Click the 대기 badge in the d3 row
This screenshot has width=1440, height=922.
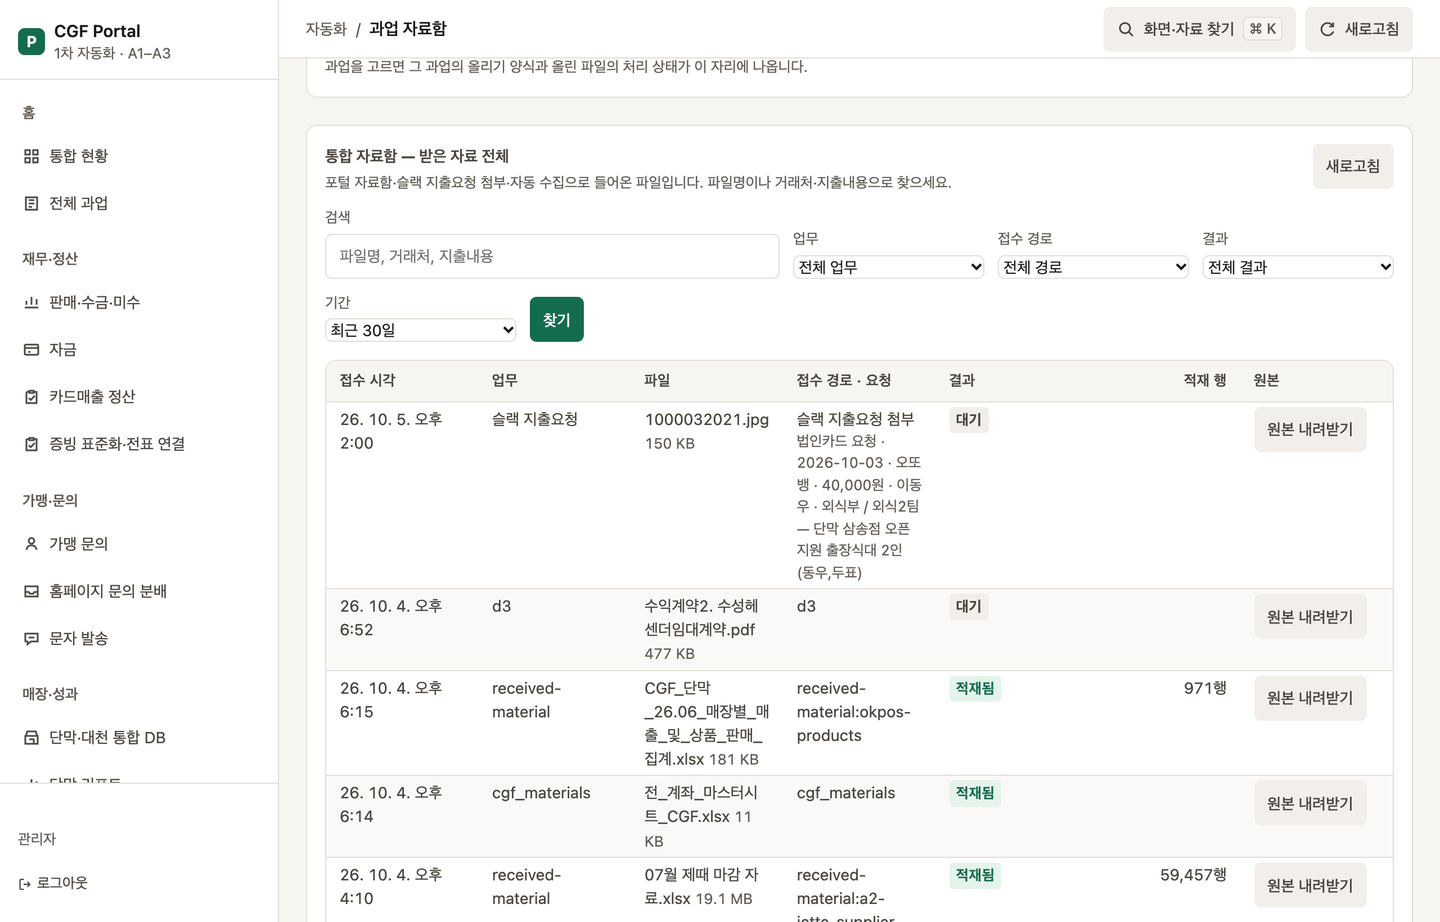(968, 606)
